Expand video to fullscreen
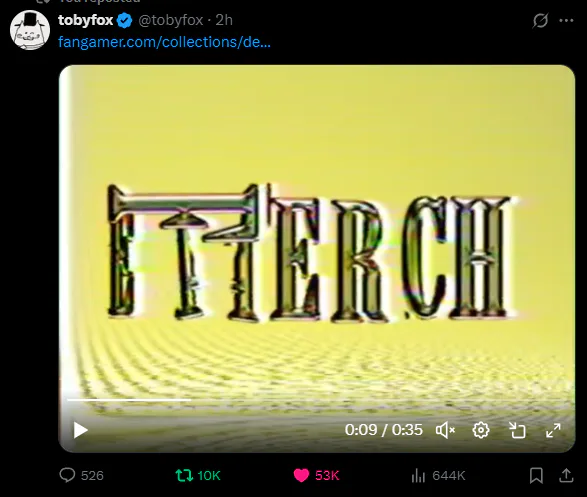The height and width of the screenshot is (497, 587). [553, 430]
